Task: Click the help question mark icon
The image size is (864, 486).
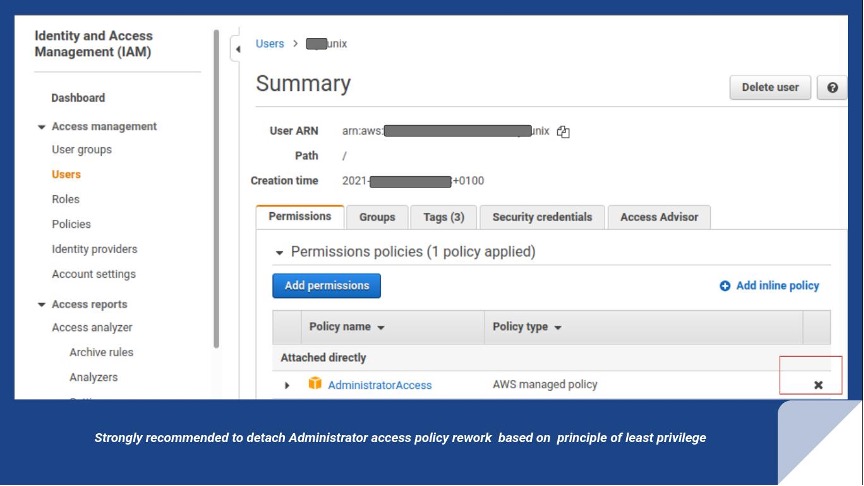Action: (x=832, y=87)
